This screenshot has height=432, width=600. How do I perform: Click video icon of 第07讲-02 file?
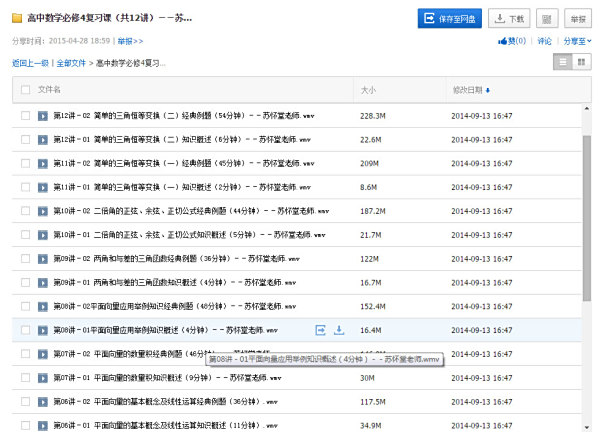coord(43,354)
